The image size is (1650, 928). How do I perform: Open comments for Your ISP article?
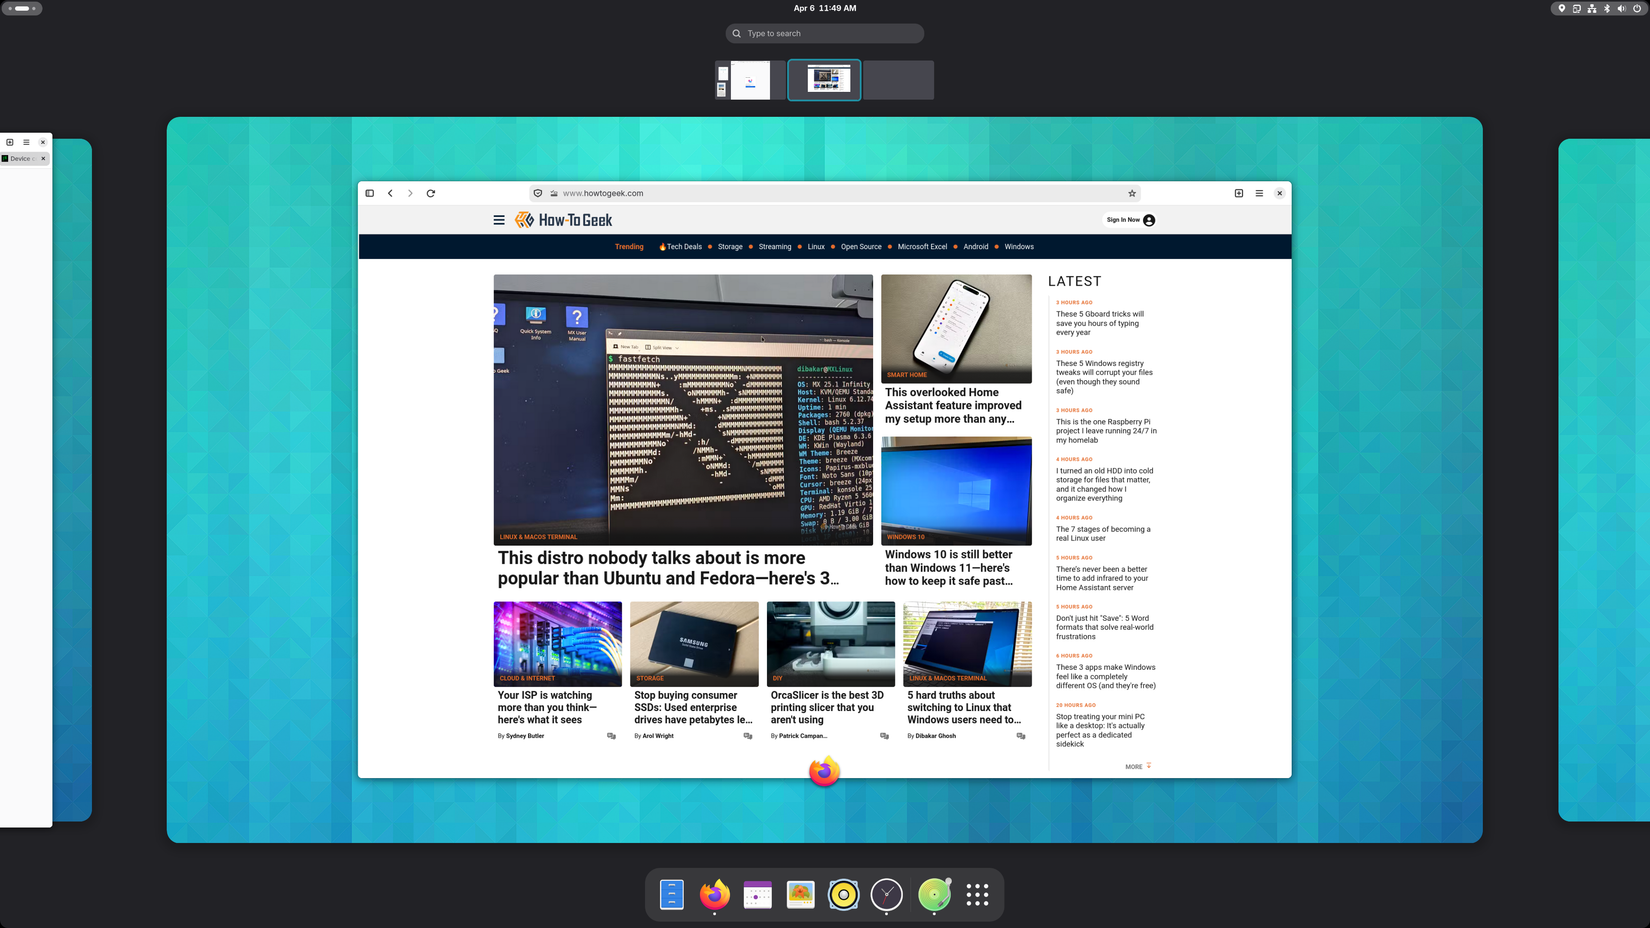[611, 736]
